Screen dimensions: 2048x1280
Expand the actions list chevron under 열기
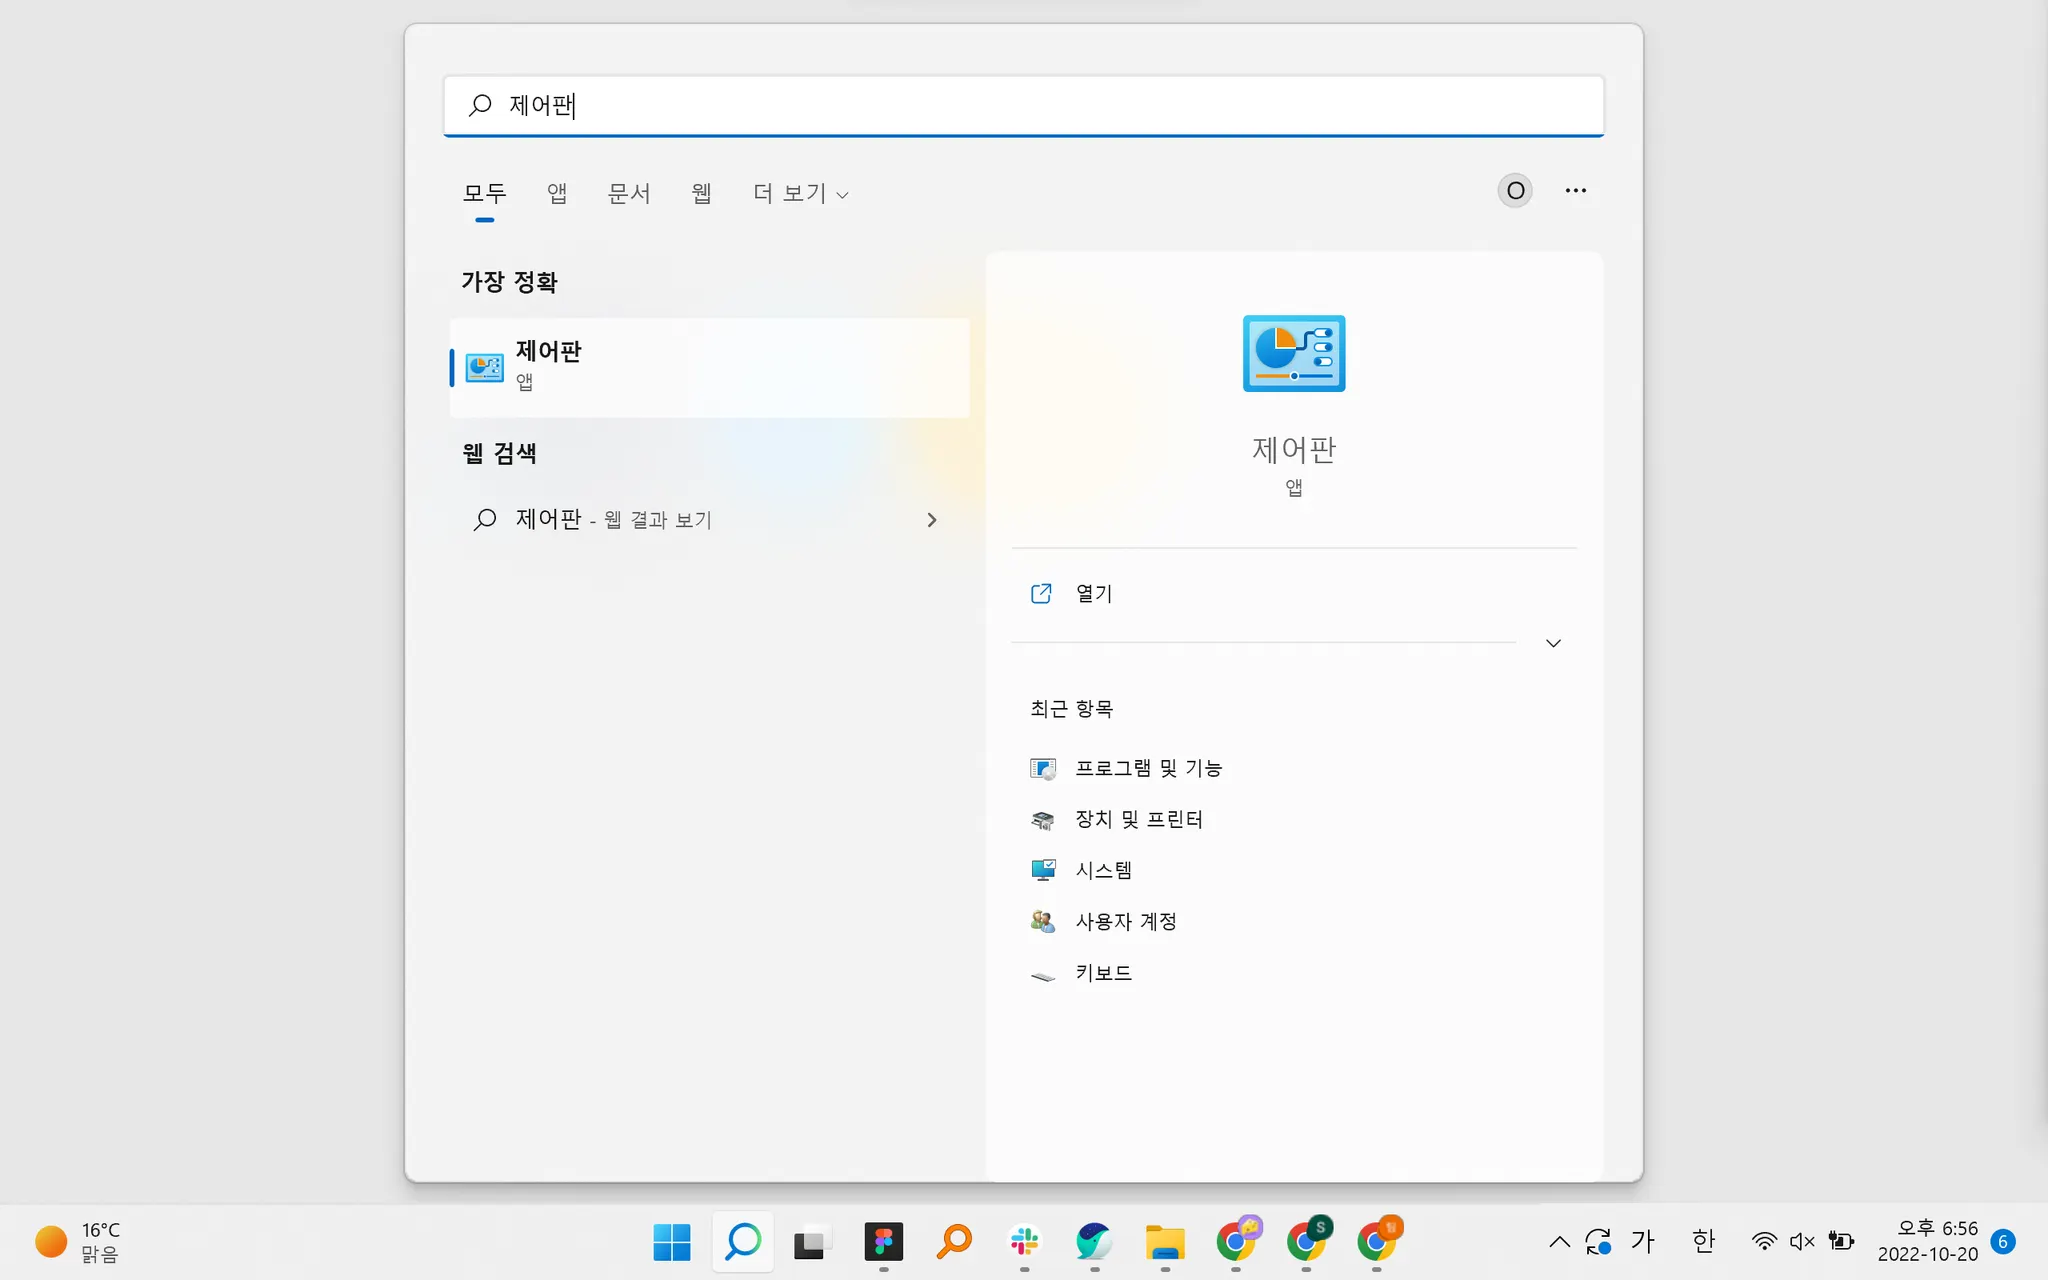coord(1553,643)
